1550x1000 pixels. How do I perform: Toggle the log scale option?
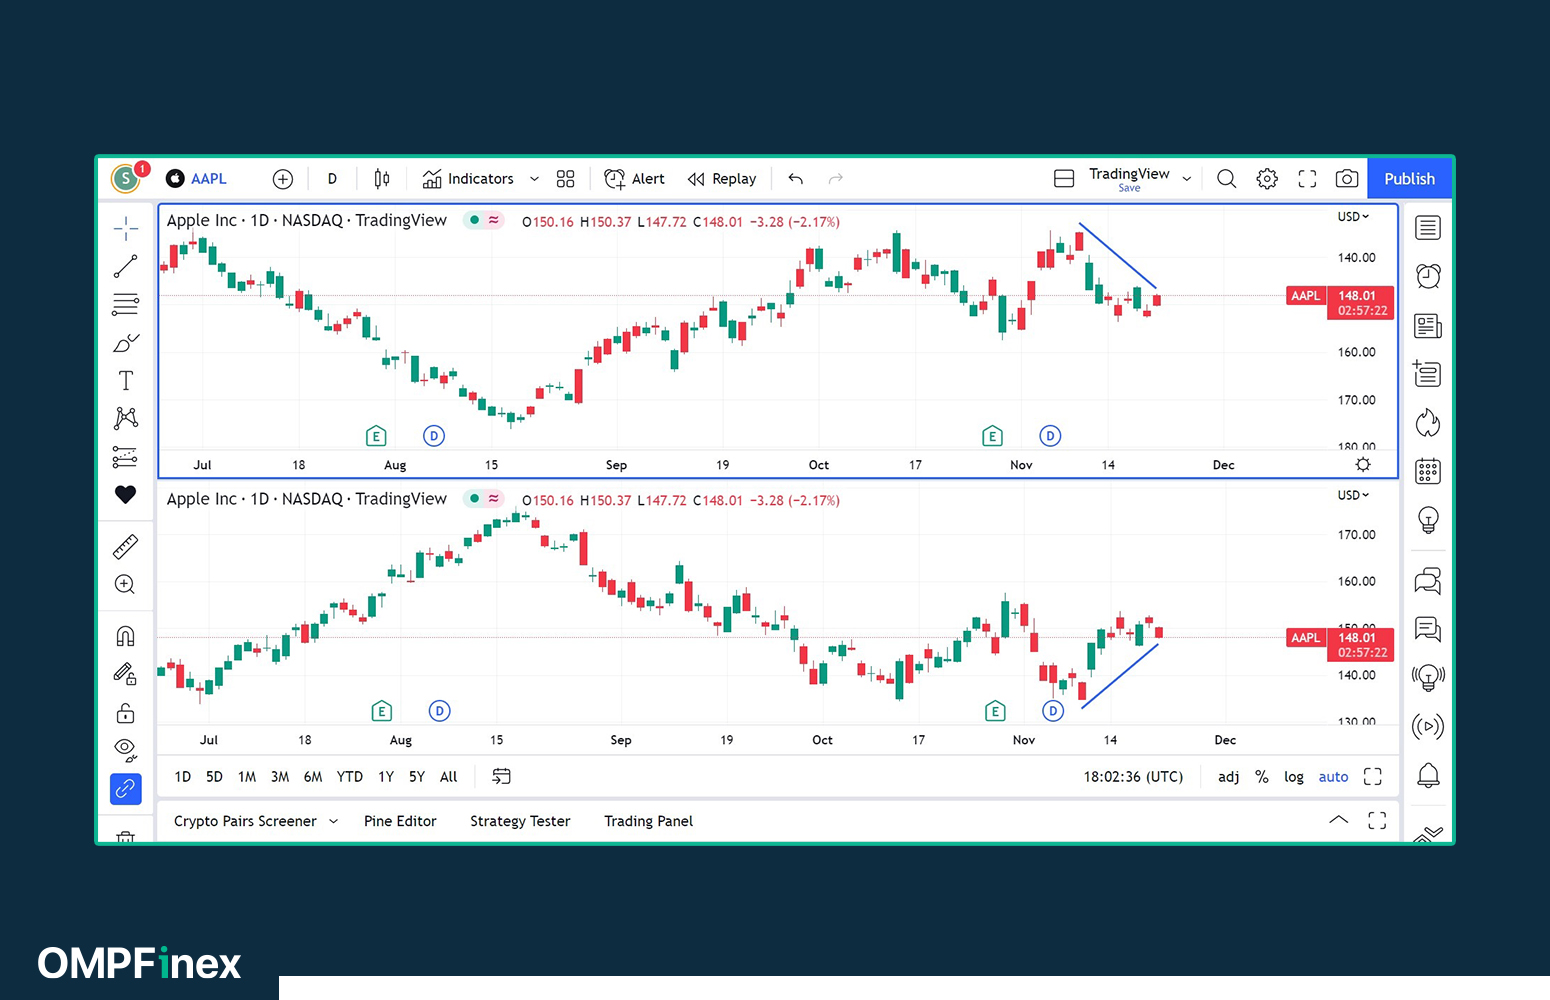pyautogui.click(x=1294, y=777)
